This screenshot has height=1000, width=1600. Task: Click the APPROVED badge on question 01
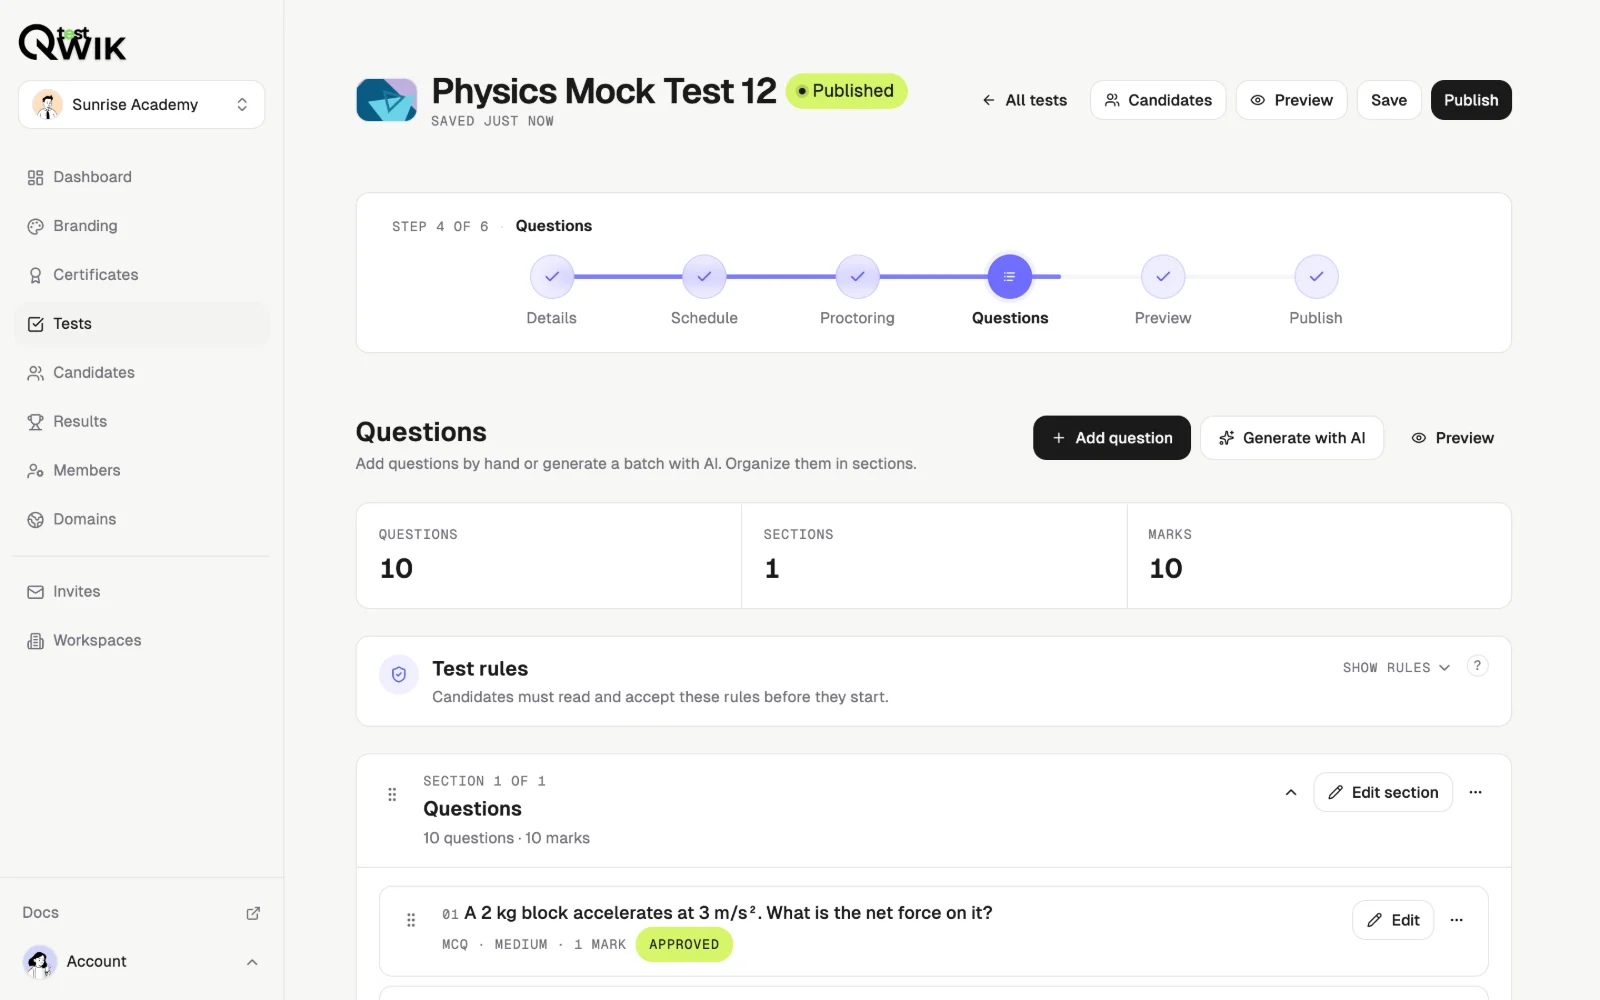(x=684, y=945)
